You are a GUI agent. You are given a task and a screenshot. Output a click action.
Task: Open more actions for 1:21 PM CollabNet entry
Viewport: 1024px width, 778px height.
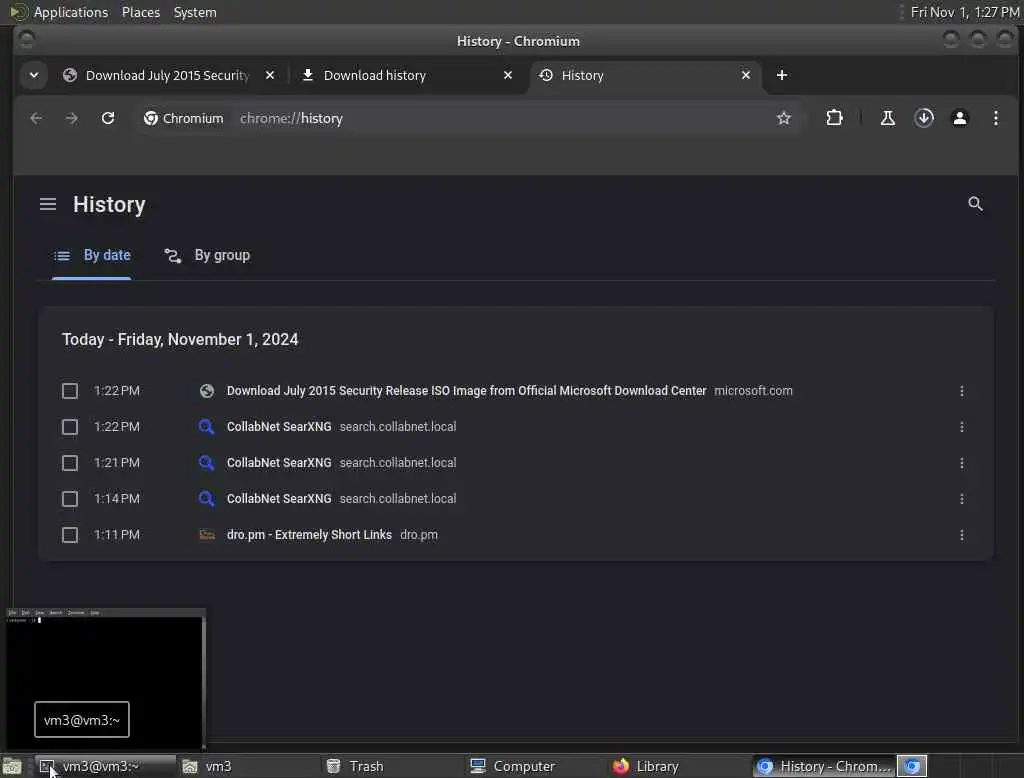pyautogui.click(x=961, y=462)
